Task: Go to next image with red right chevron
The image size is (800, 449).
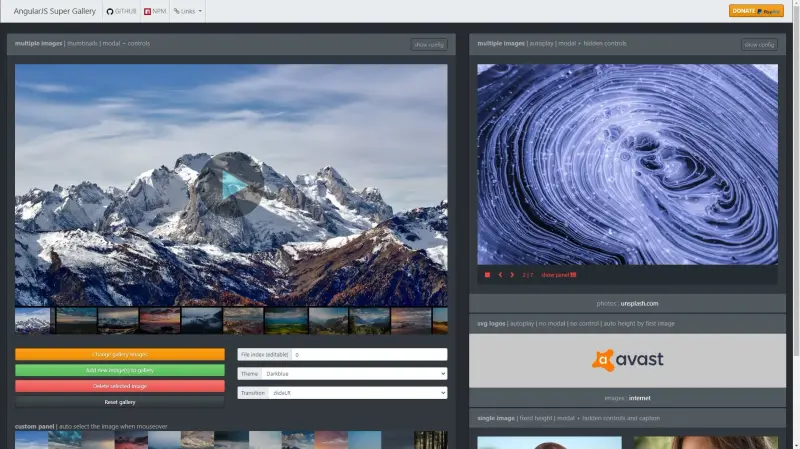Action: pyautogui.click(x=512, y=275)
